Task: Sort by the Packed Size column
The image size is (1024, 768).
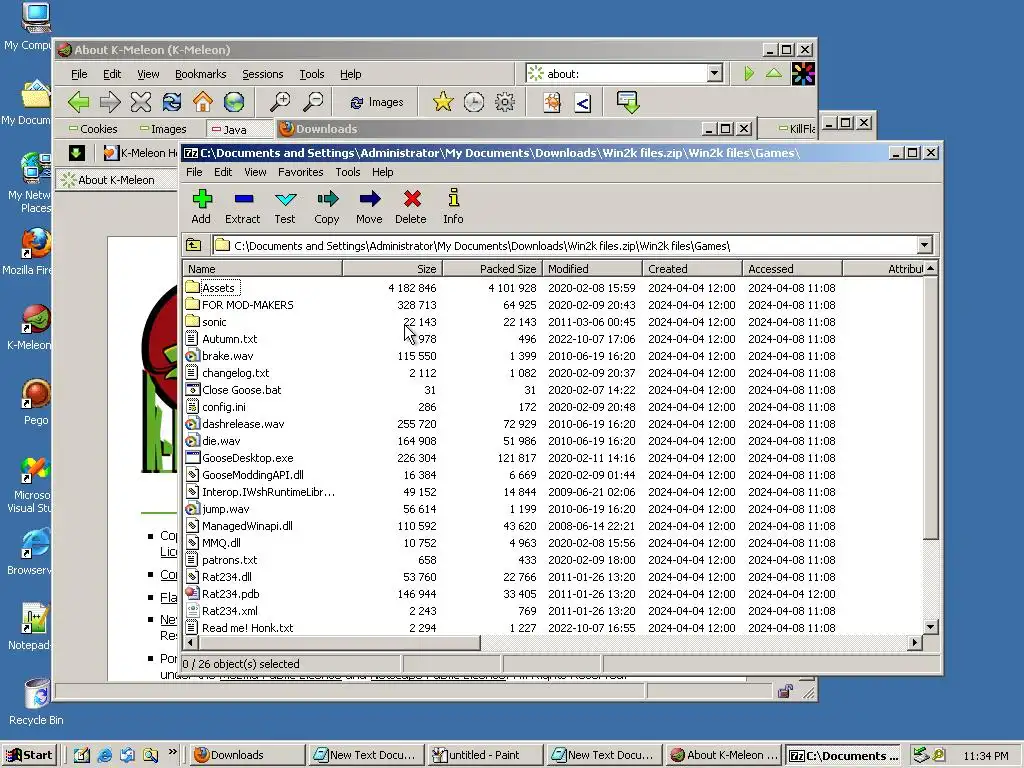Action: (492, 268)
